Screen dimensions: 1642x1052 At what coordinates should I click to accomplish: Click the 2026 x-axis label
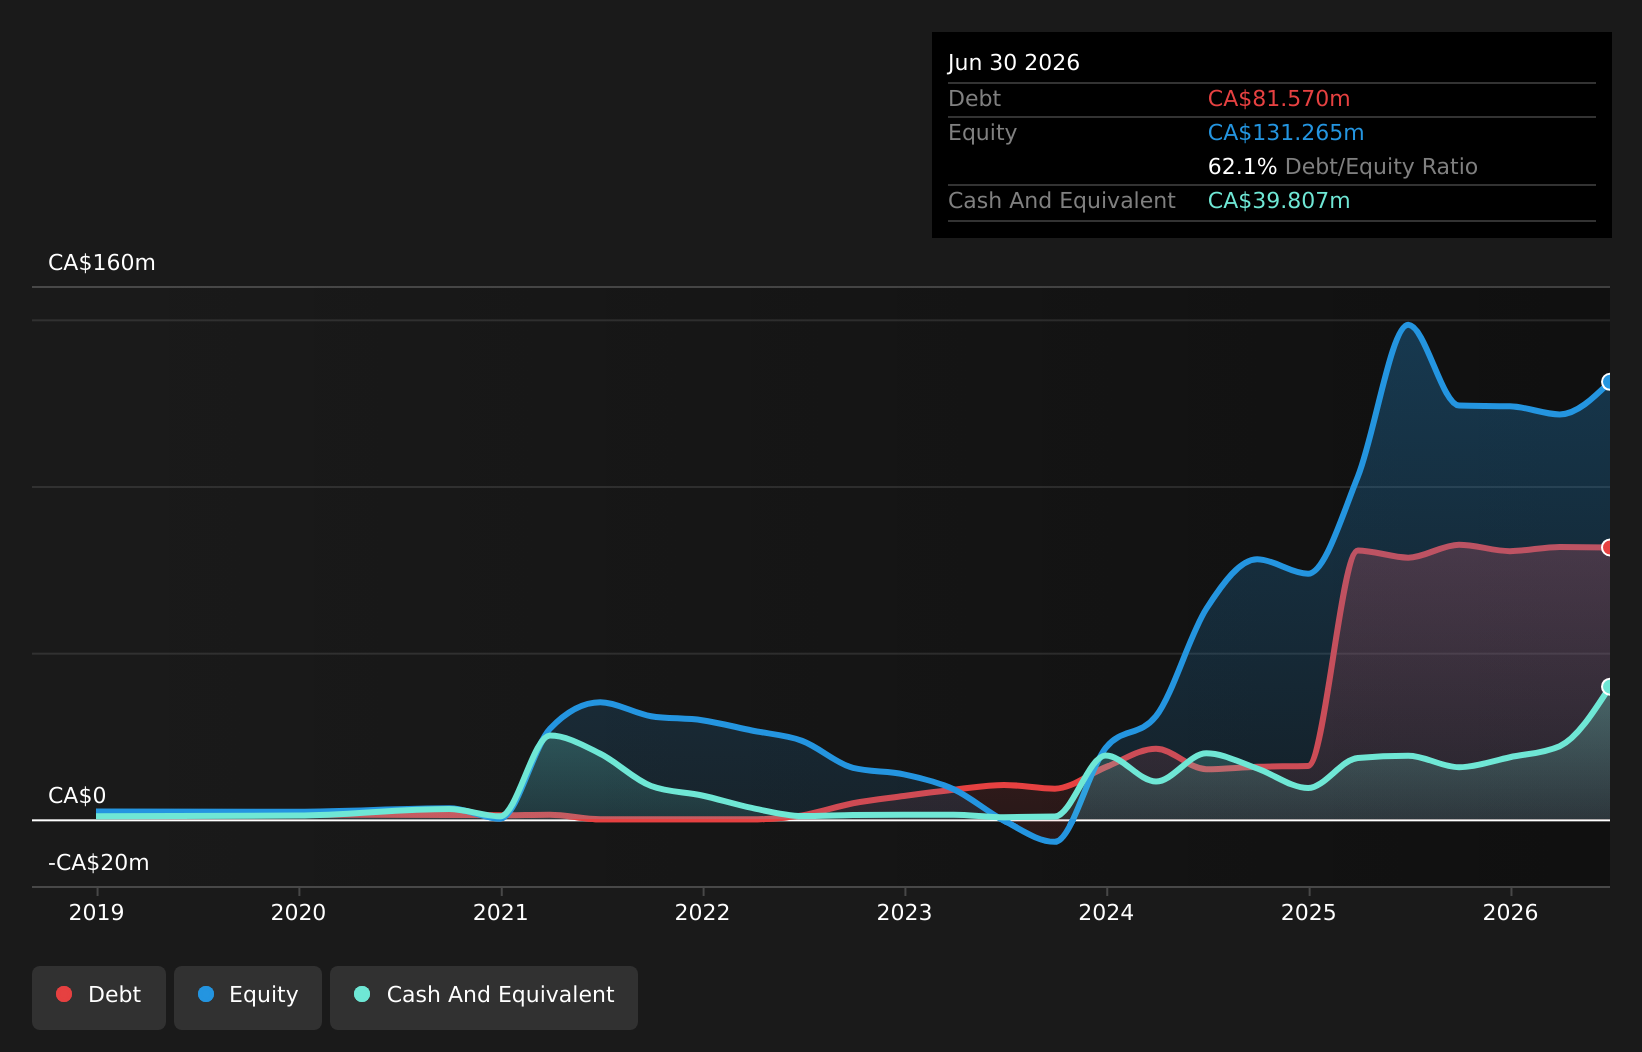[1511, 912]
